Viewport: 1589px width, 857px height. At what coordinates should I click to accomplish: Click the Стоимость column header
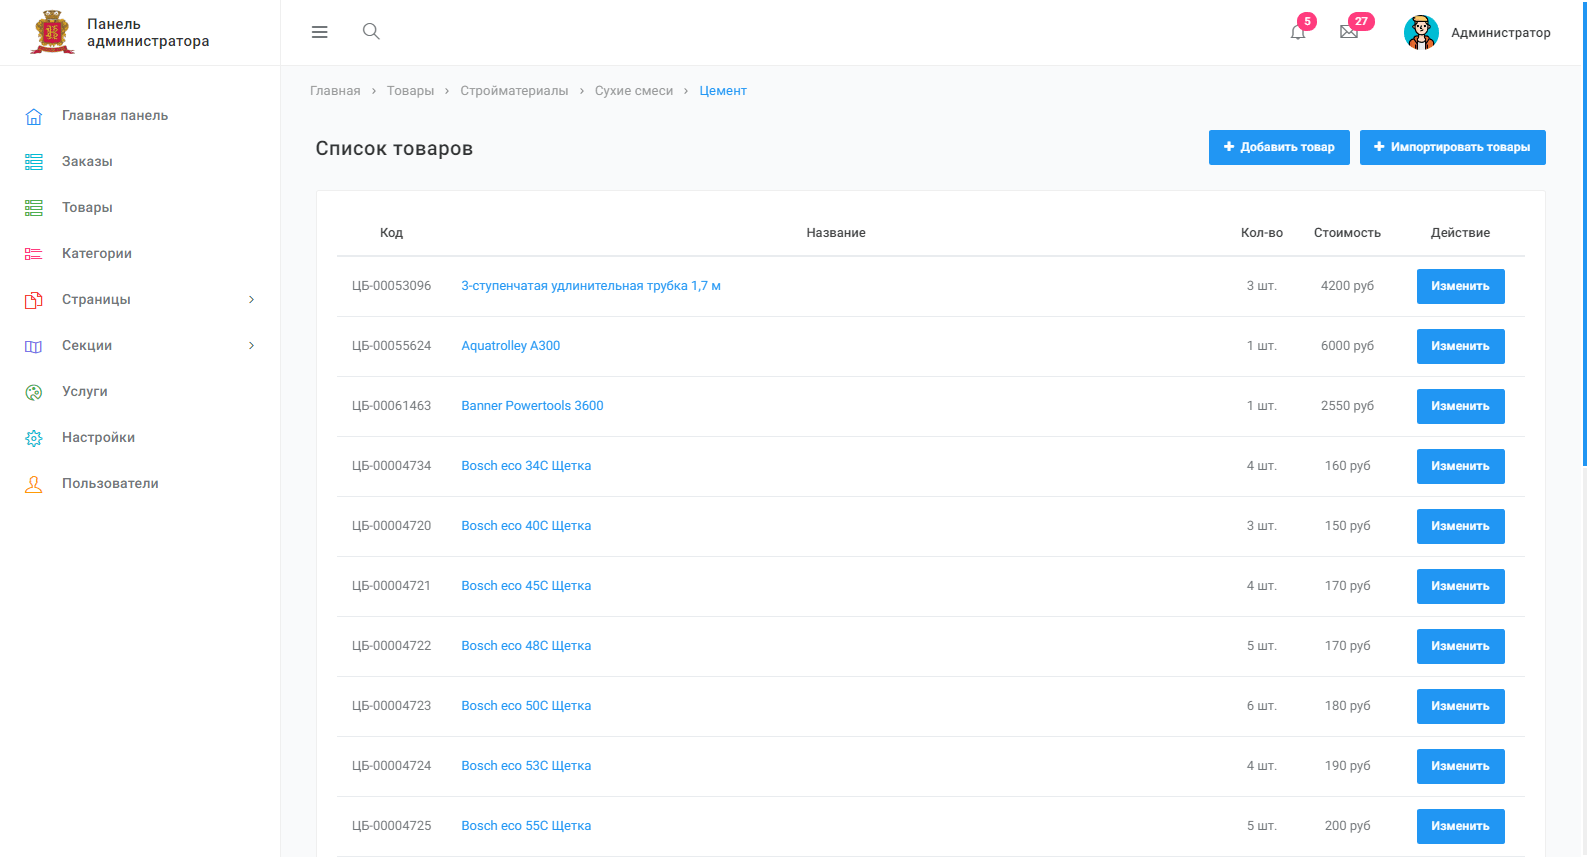1347,233
